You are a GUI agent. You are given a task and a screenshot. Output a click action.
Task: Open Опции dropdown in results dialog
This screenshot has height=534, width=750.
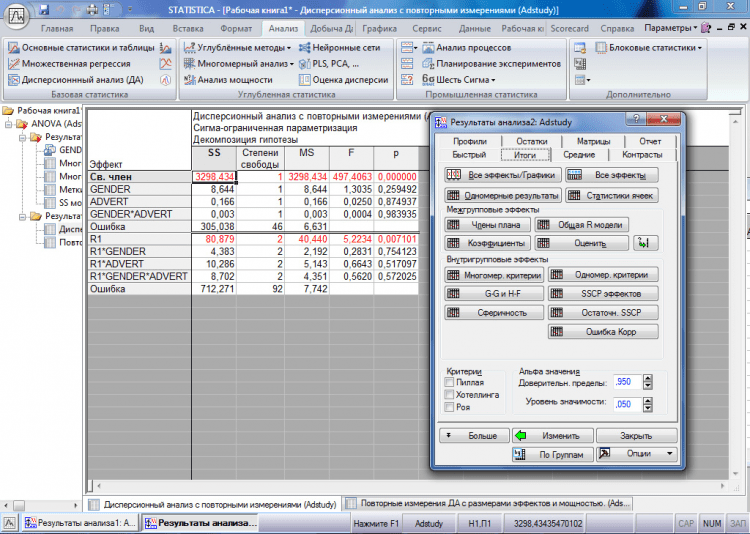coord(637,454)
